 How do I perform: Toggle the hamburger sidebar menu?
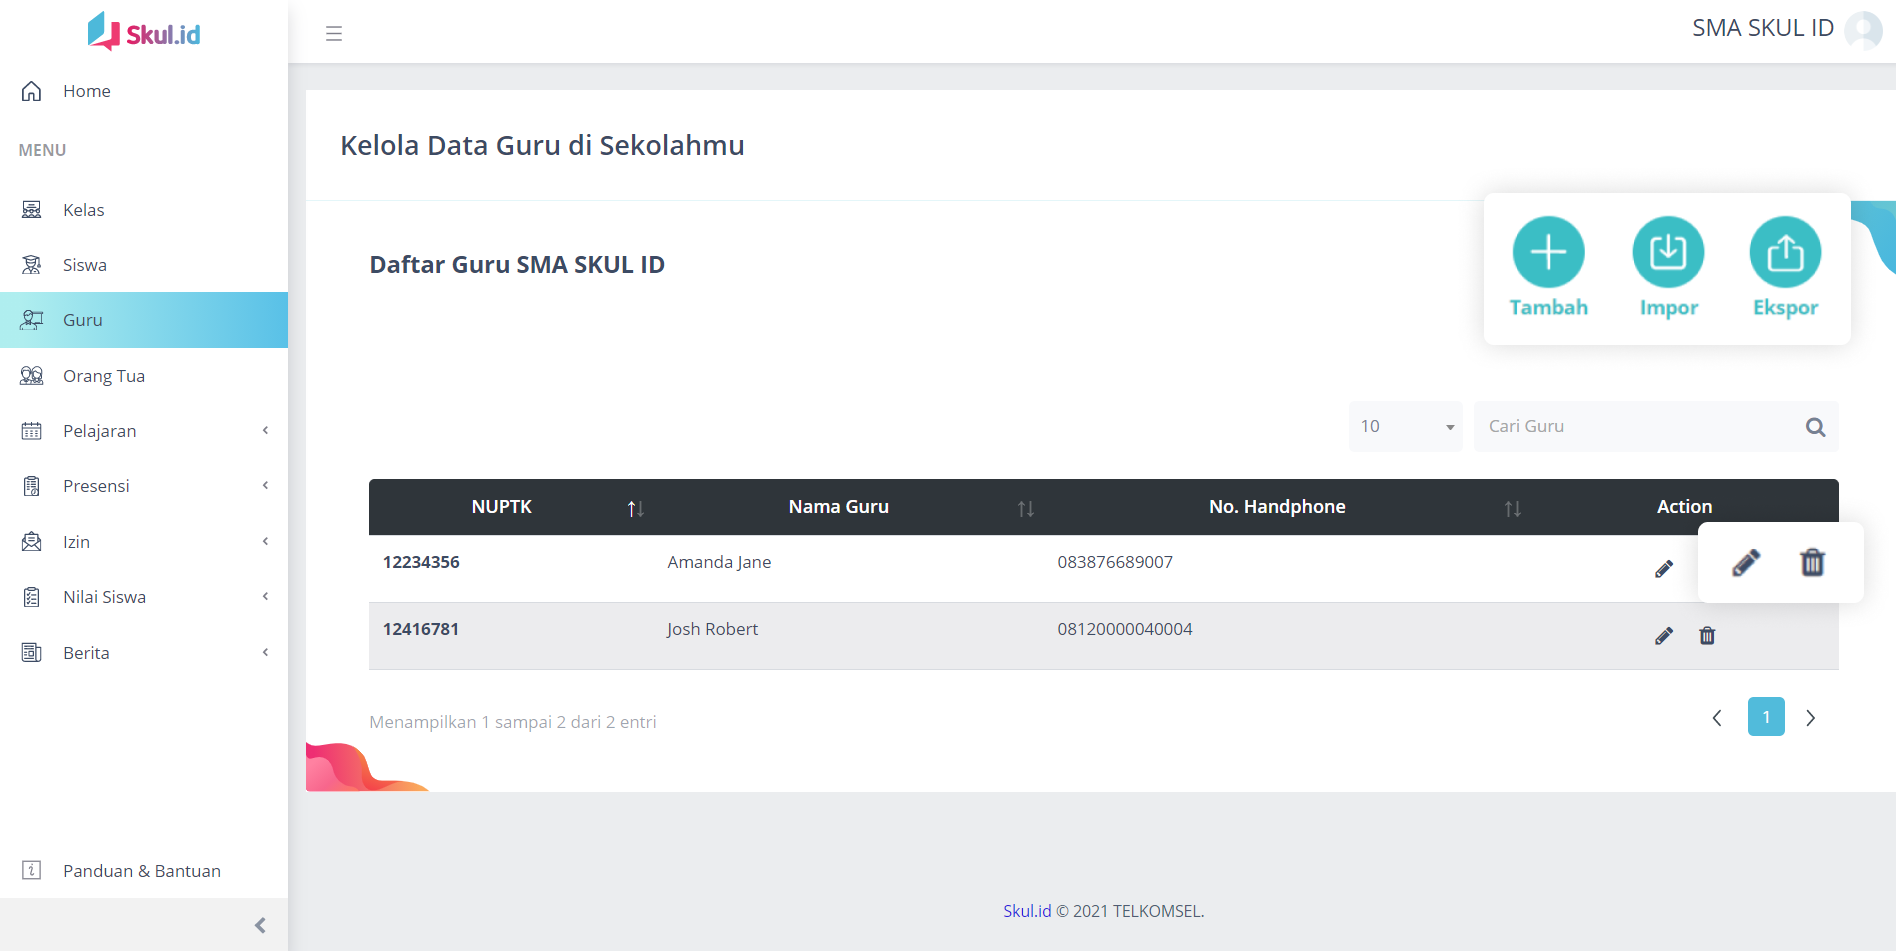pyautogui.click(x=334, y=34)
